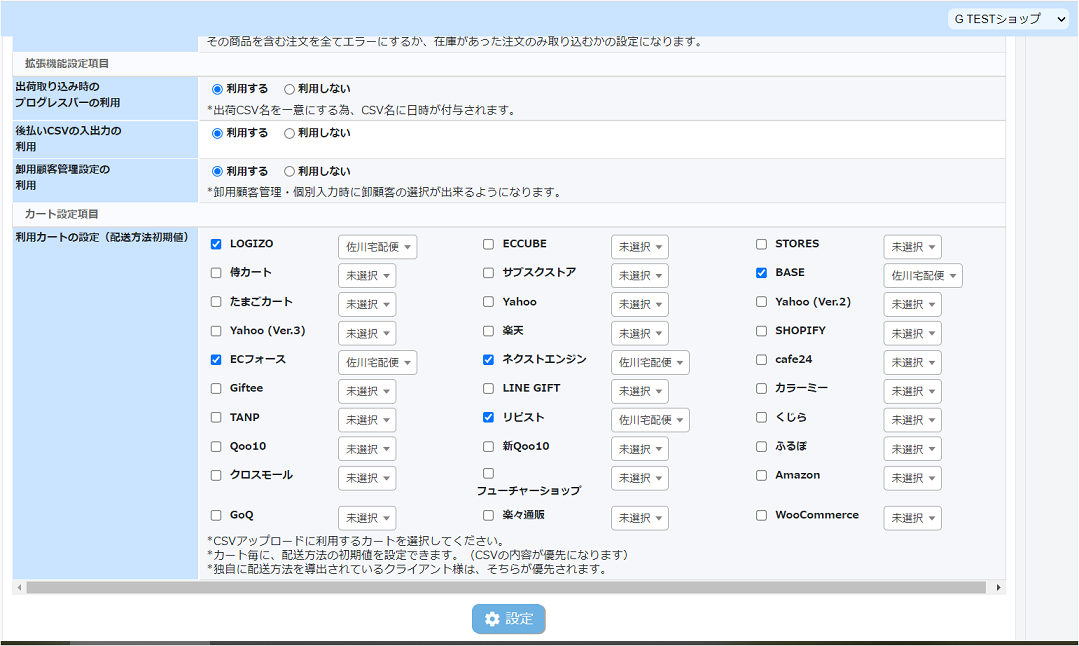Check the 楽々通販 checkbox
This screenshot has height=646, width=1079.
pyautogui.click(x=489, y=515)
